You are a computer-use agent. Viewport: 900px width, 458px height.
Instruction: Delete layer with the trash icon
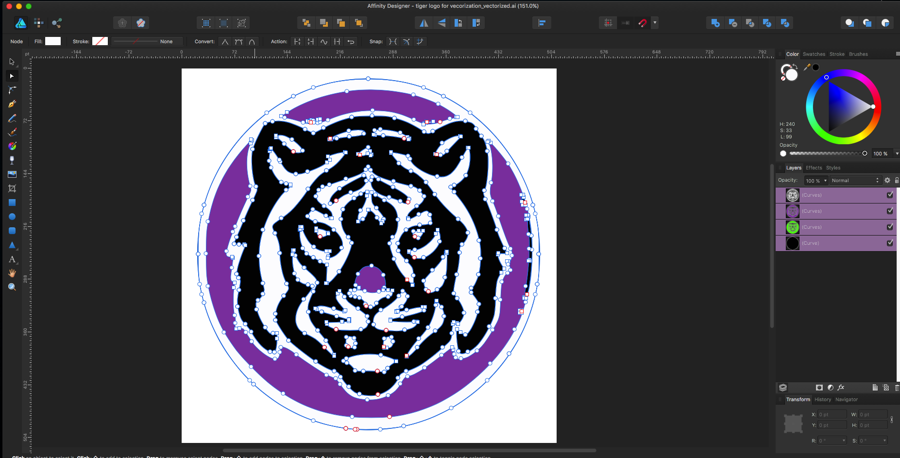coord(897,388)
